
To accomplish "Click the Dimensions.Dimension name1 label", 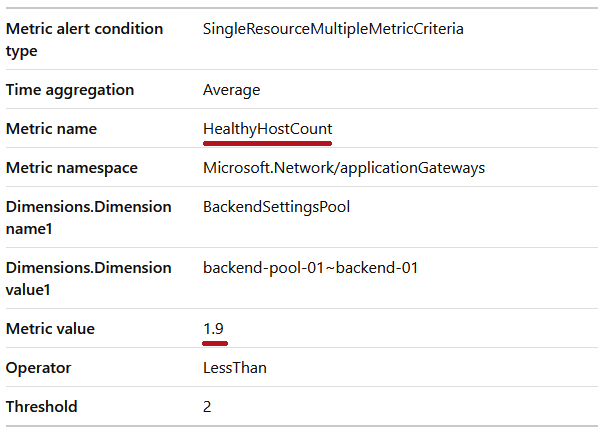I will [x=89, y=218].
